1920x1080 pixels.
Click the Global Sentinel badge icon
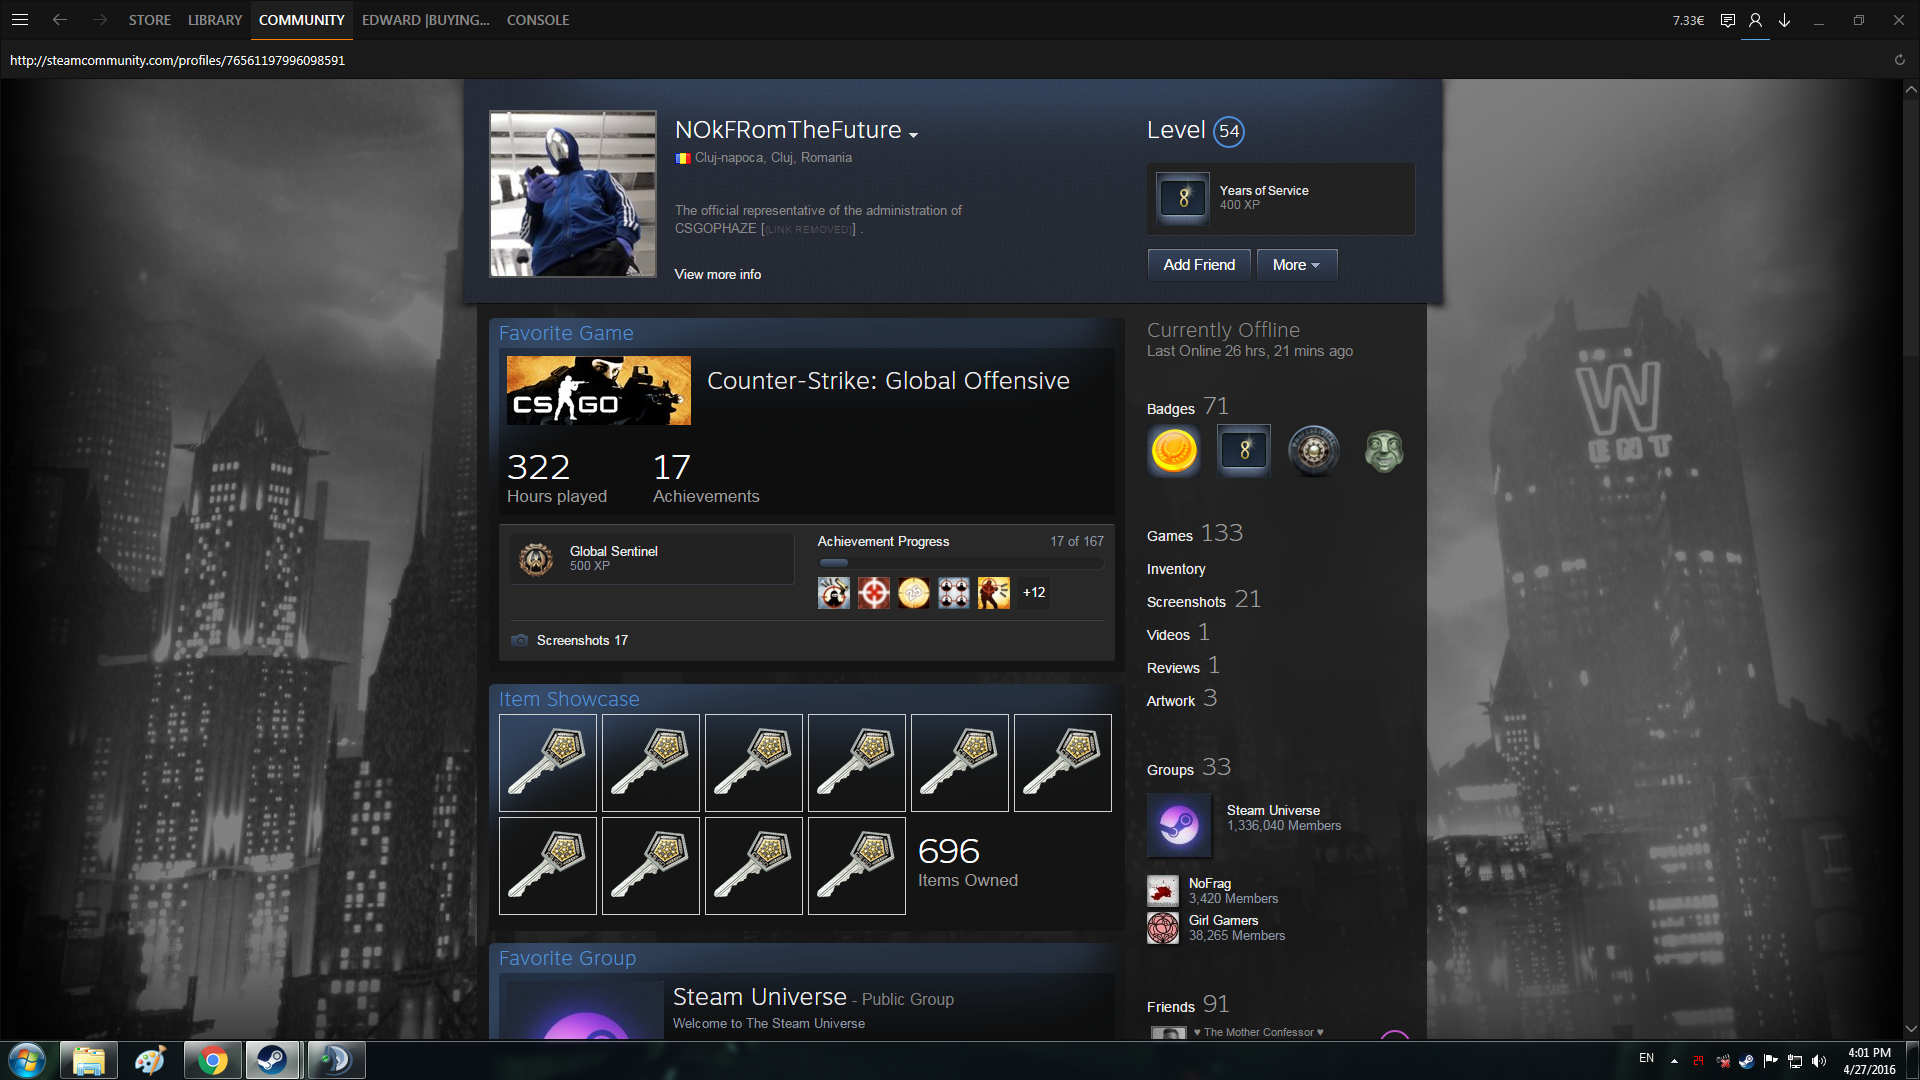[536, 559]
